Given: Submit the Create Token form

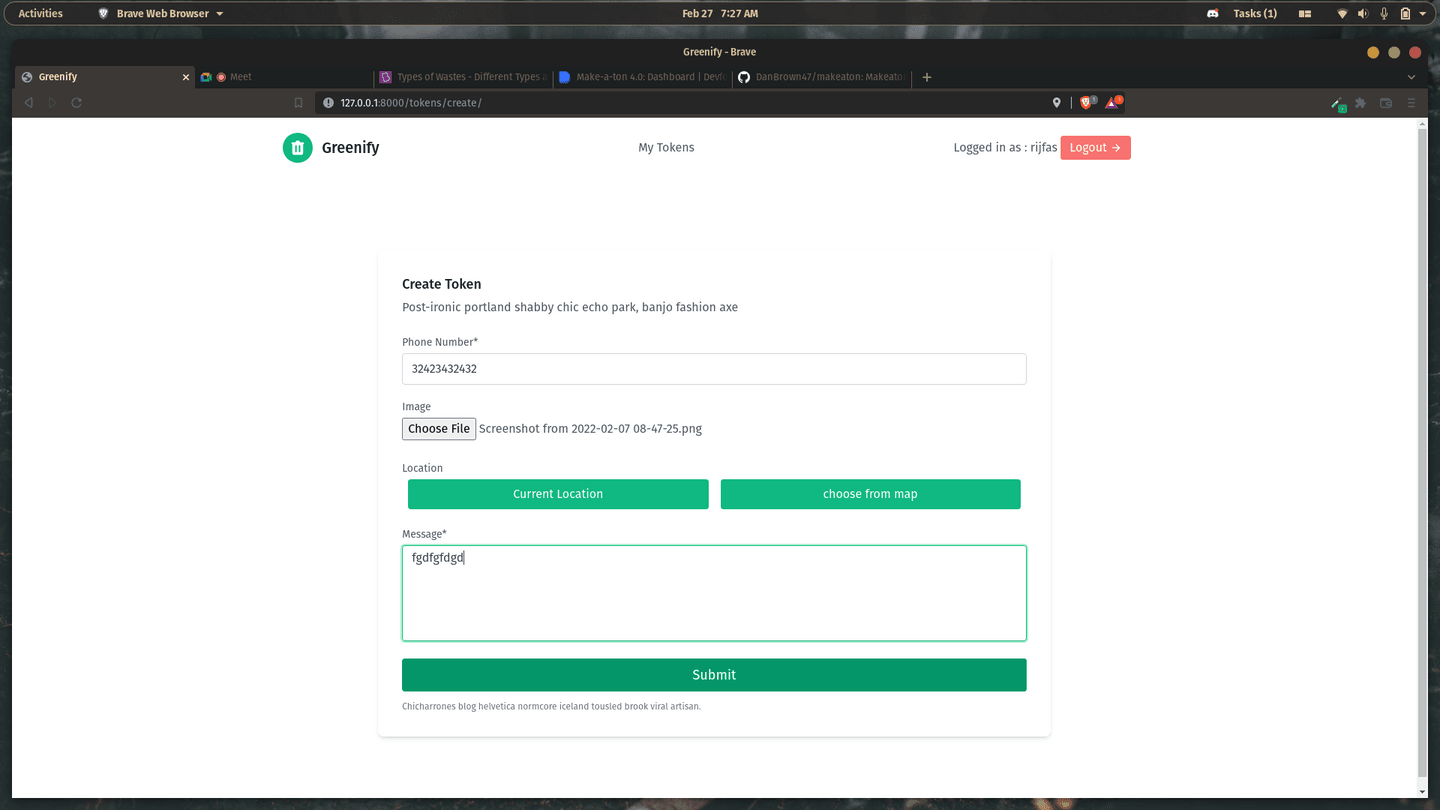Looking at the screenshot, I should (714, 675).
